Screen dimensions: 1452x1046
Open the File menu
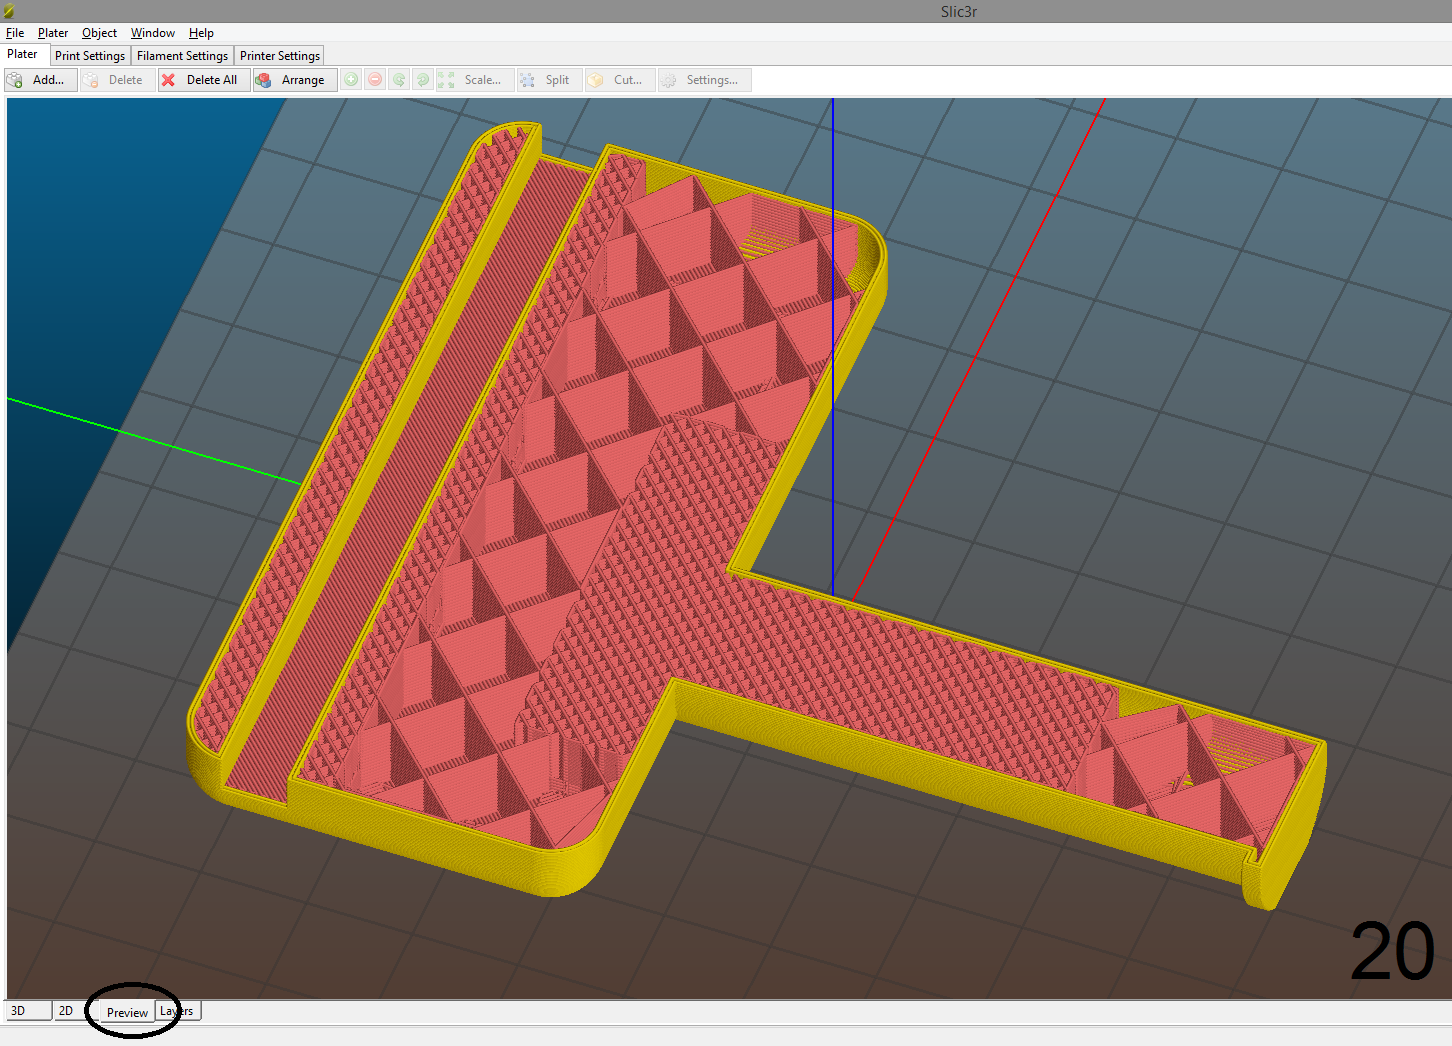pos(15,32)
